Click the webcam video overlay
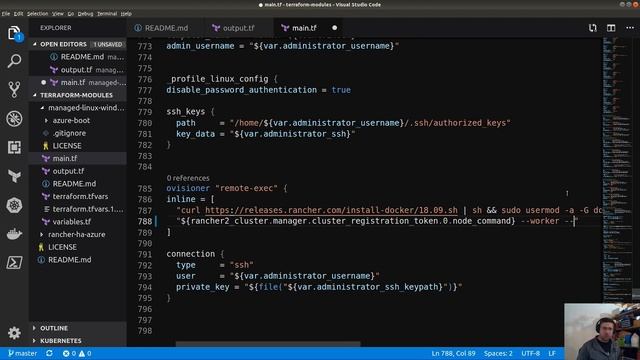 (602, 331)
